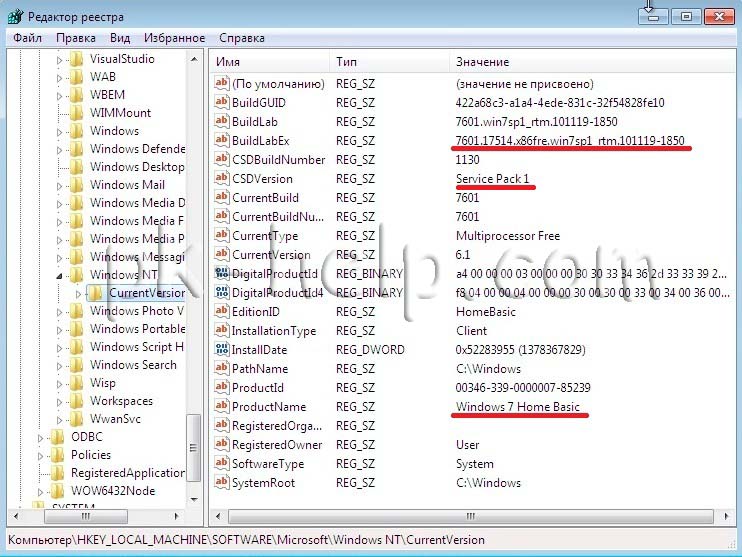
Task: Select the RegisteredApplications key
Action: 128,473
